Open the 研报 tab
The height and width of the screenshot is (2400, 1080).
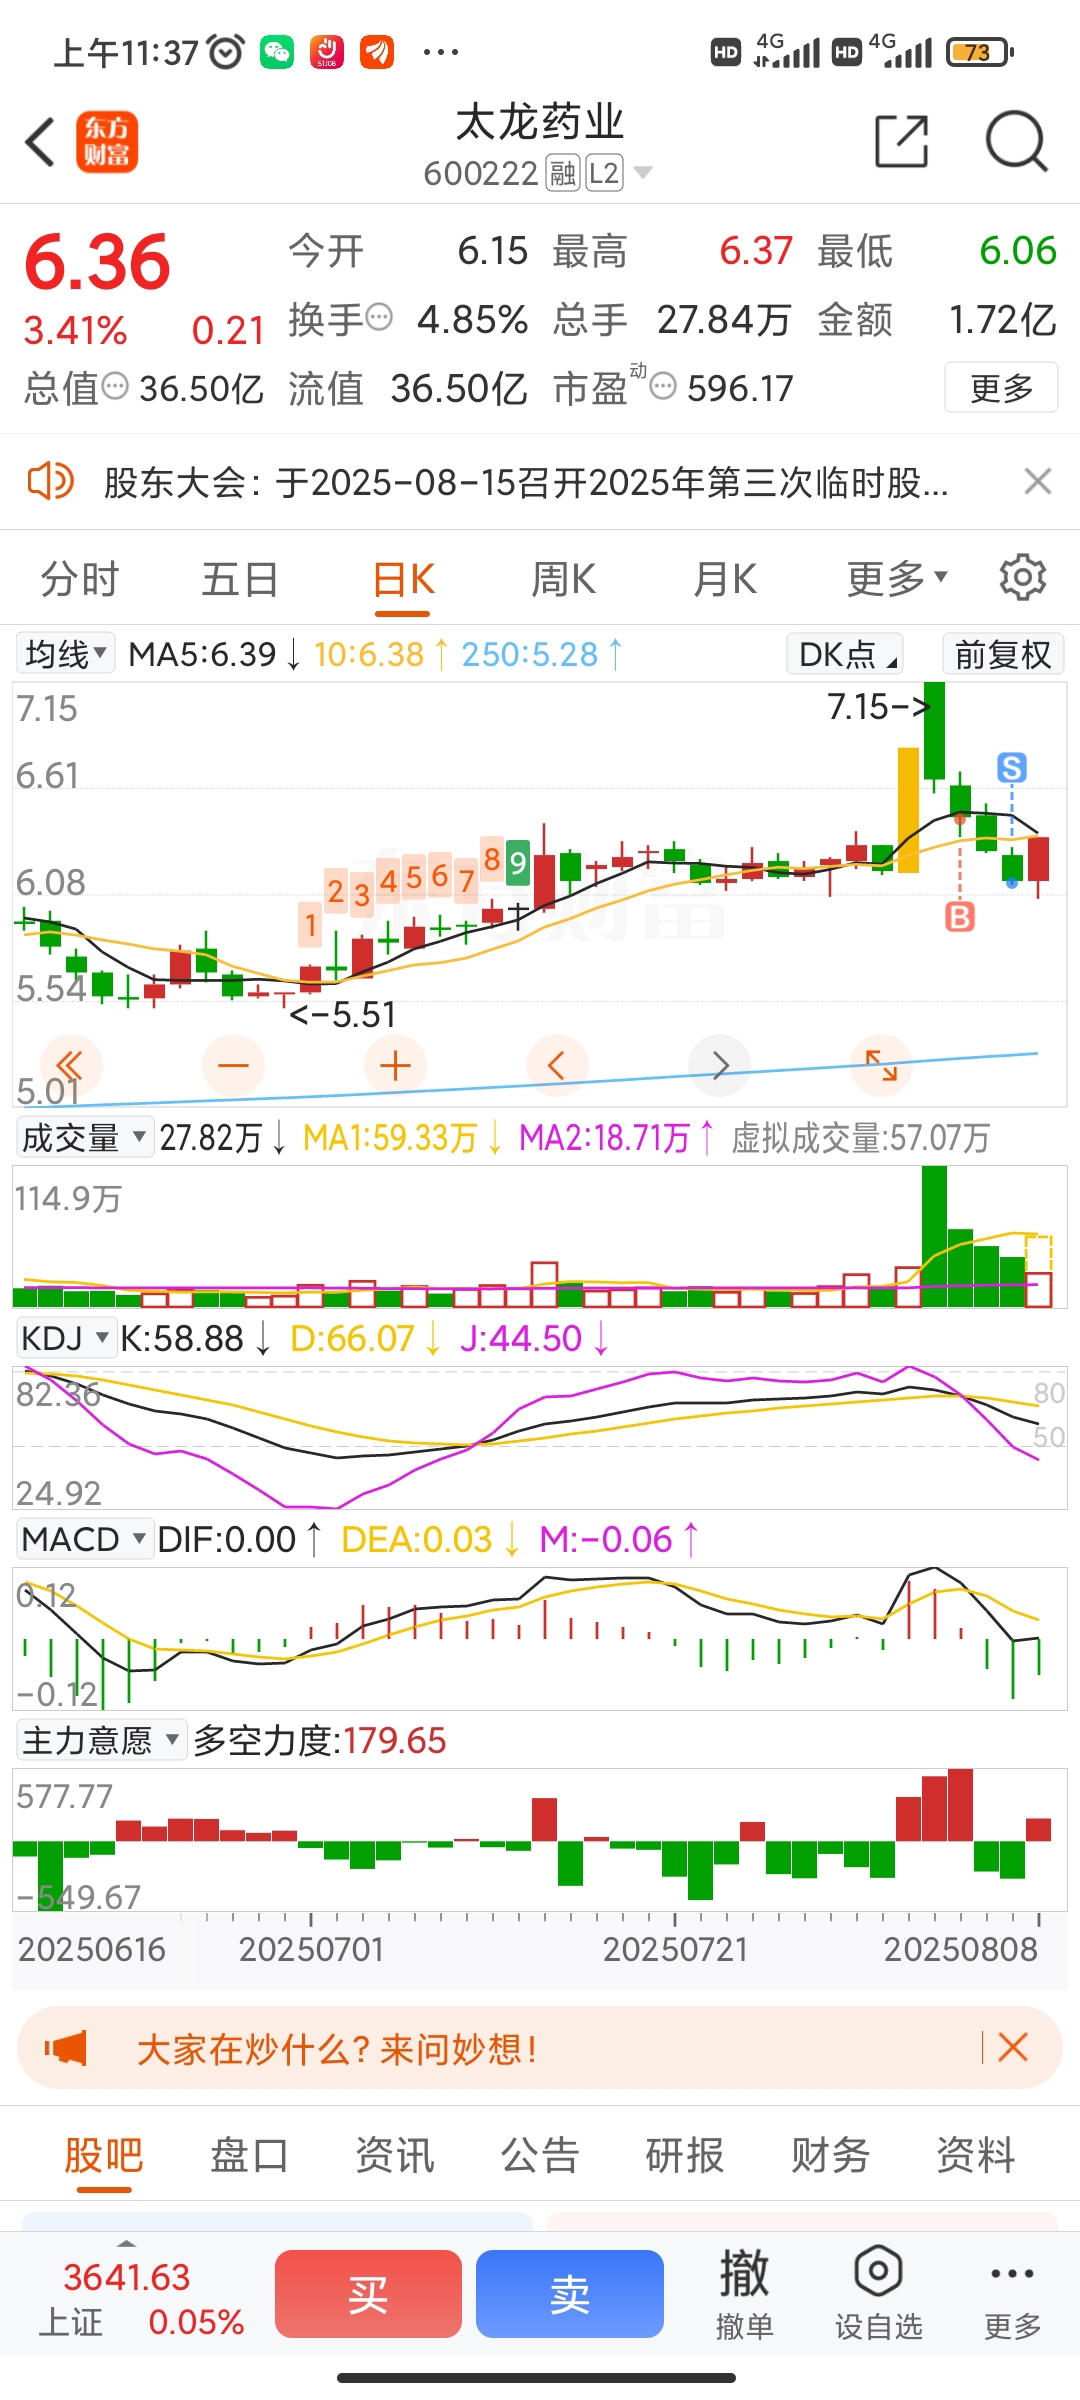tap(685, 2156)
